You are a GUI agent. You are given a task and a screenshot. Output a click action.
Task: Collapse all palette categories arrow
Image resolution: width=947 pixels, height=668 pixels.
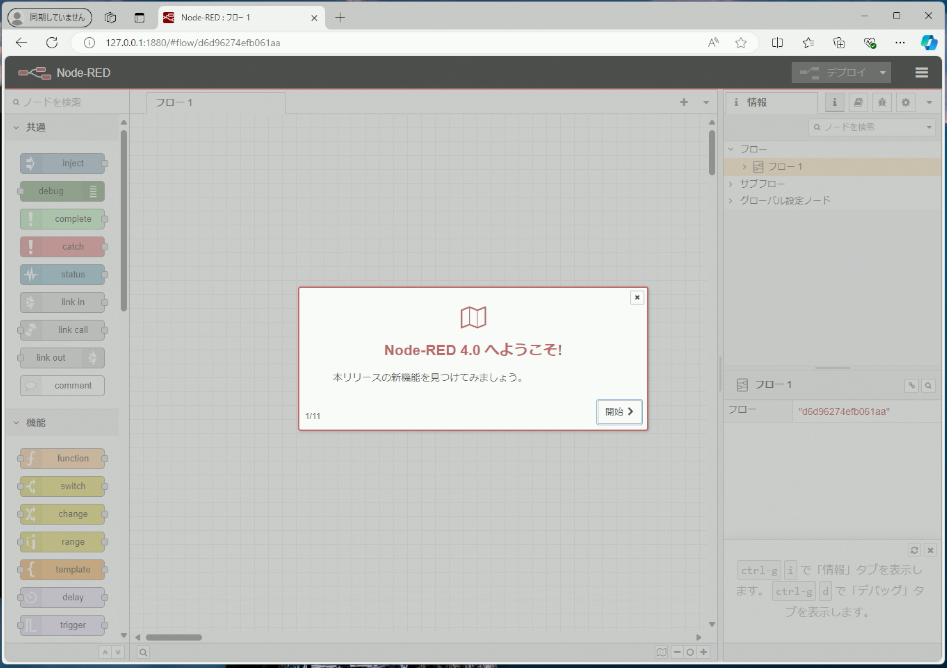click(x=105, y=652)
